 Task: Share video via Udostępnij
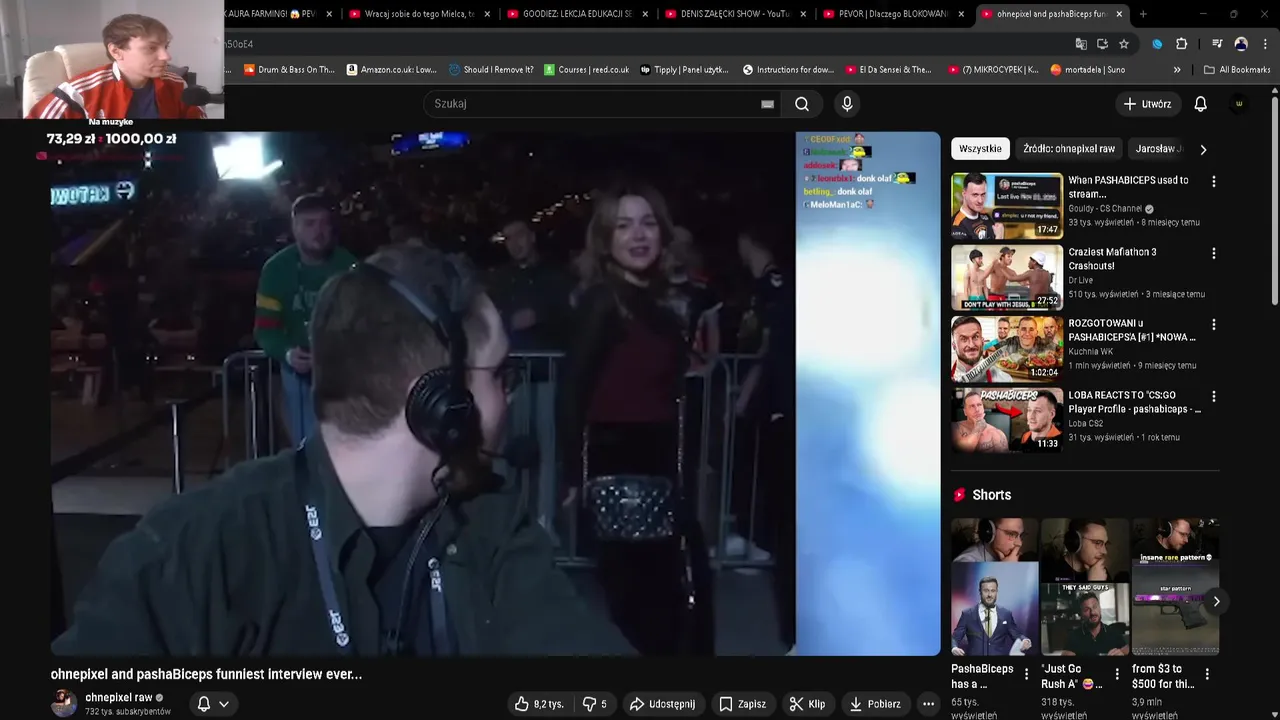662,704
